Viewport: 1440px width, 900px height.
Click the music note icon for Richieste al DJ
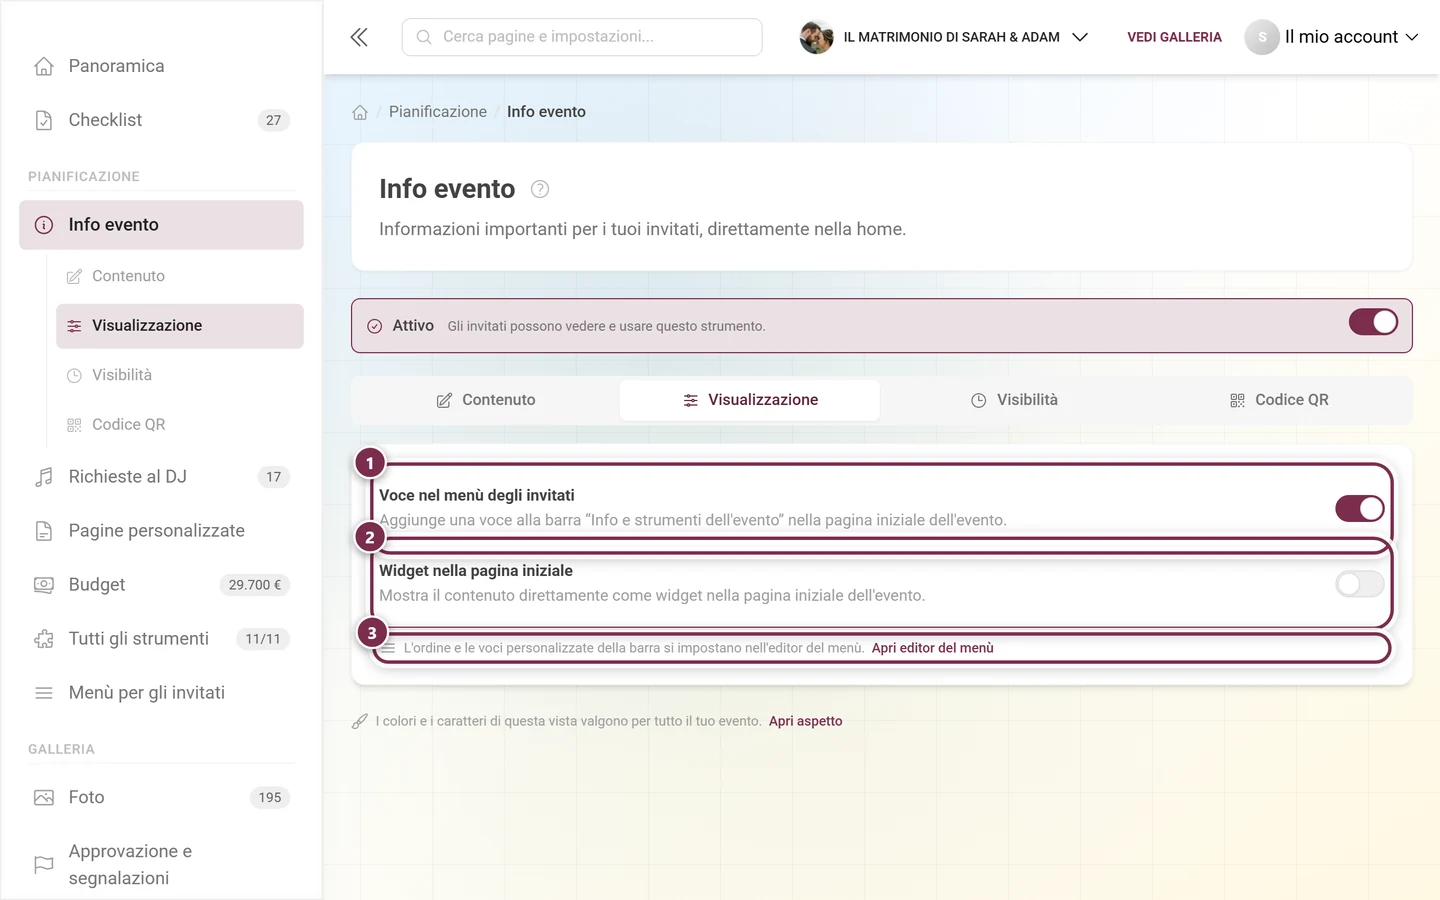(44, 477)
